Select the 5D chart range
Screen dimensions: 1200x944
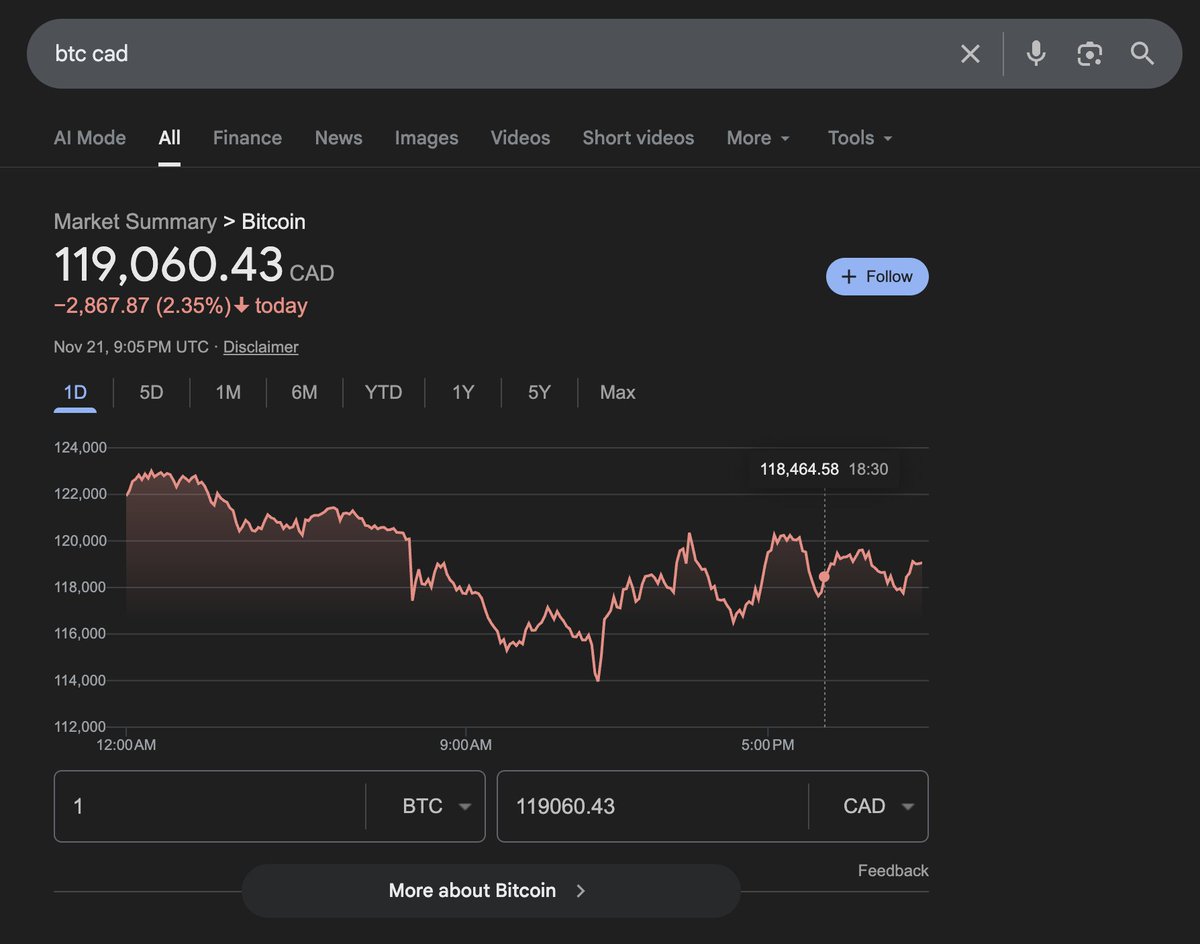(x=151, y=393)
